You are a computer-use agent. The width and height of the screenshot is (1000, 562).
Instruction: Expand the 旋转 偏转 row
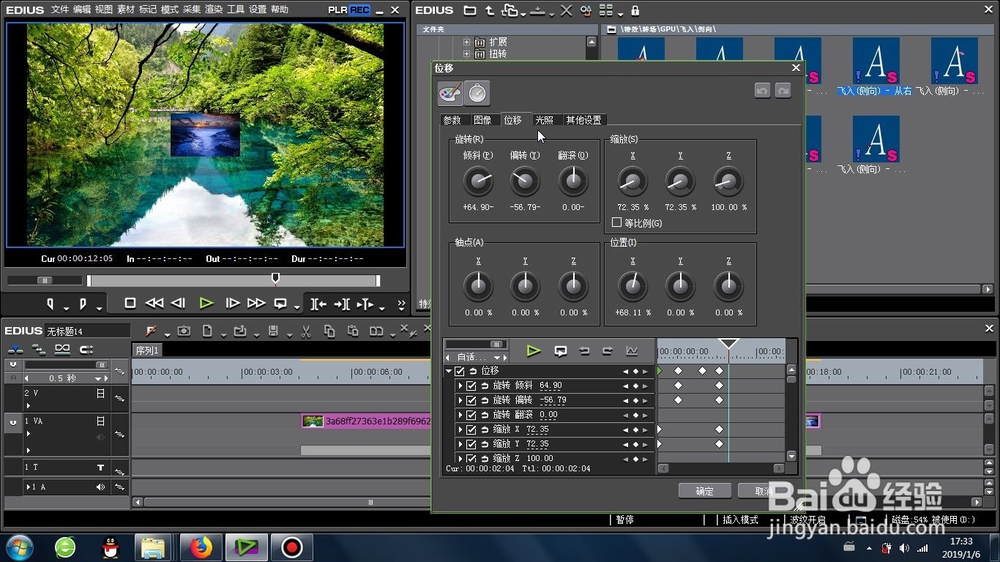[x=460, y=401]
